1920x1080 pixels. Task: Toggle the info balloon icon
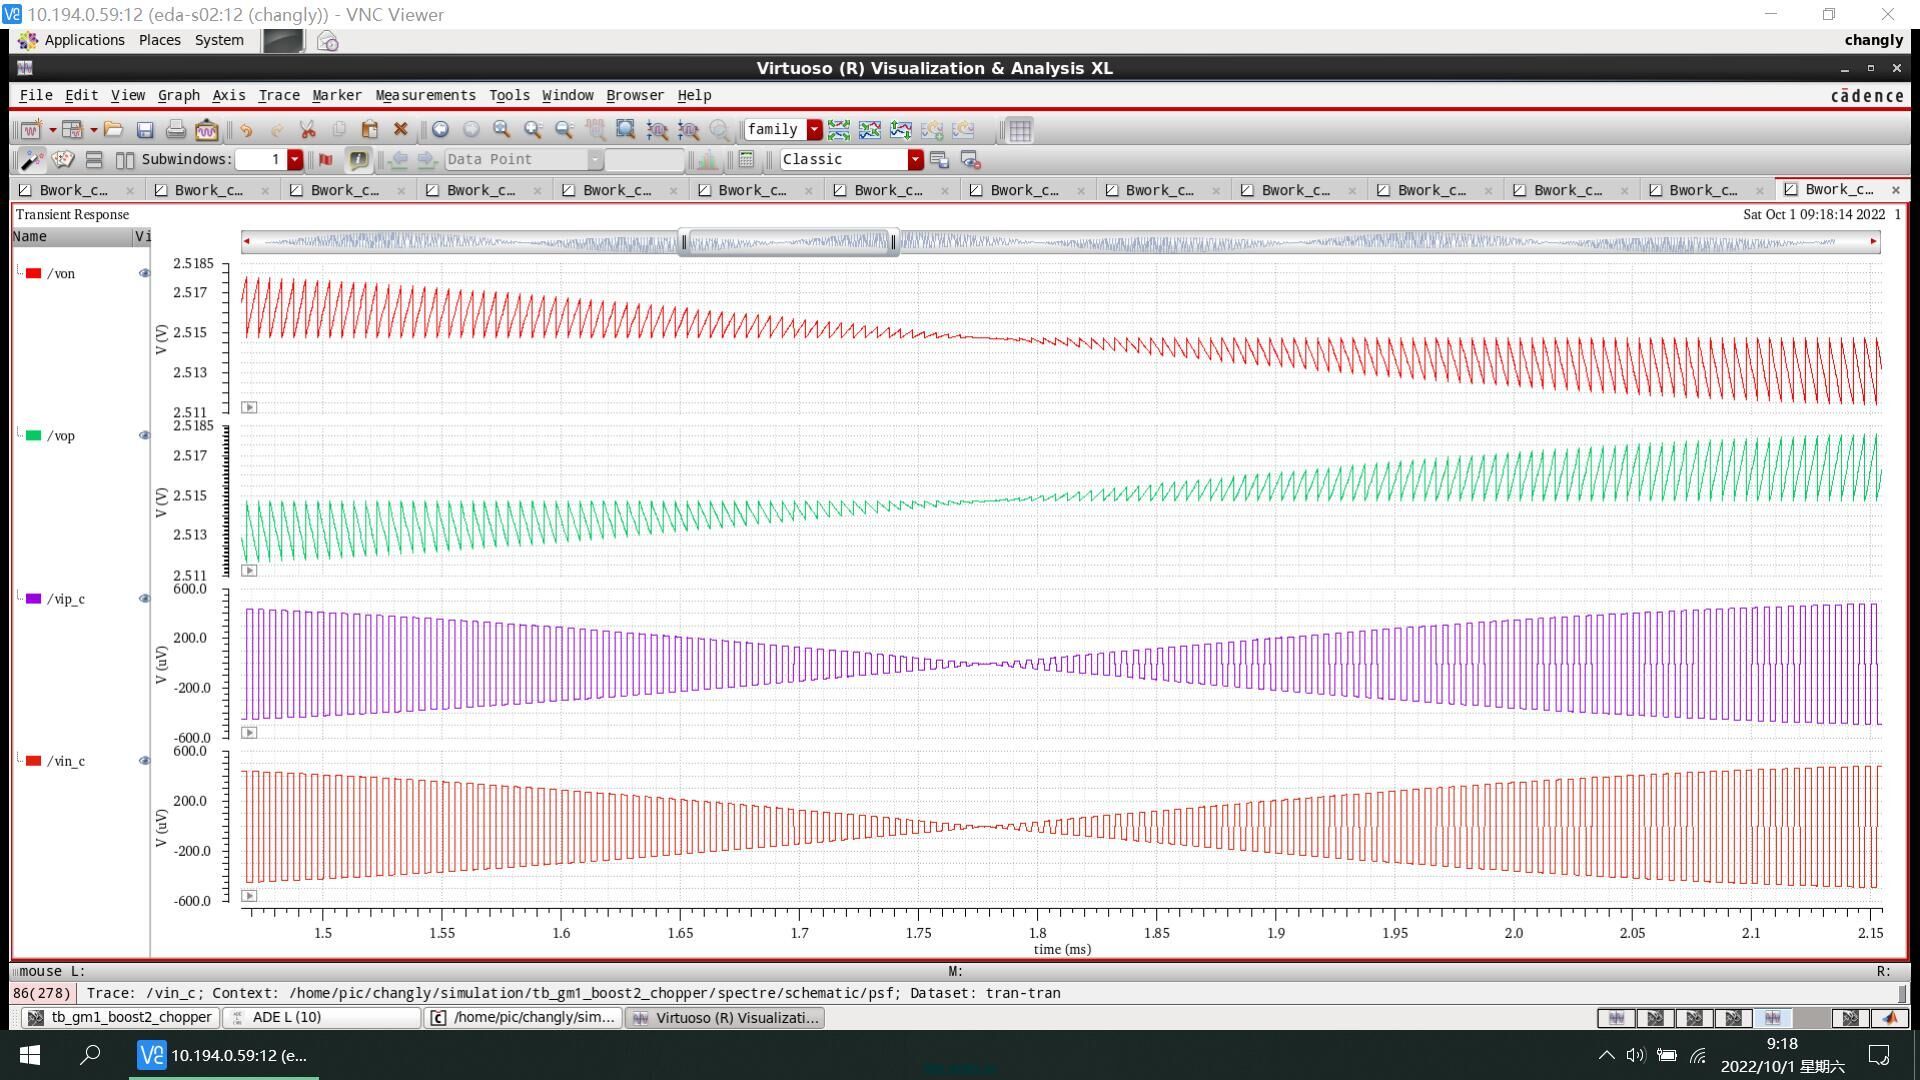[x=358, y=160]
